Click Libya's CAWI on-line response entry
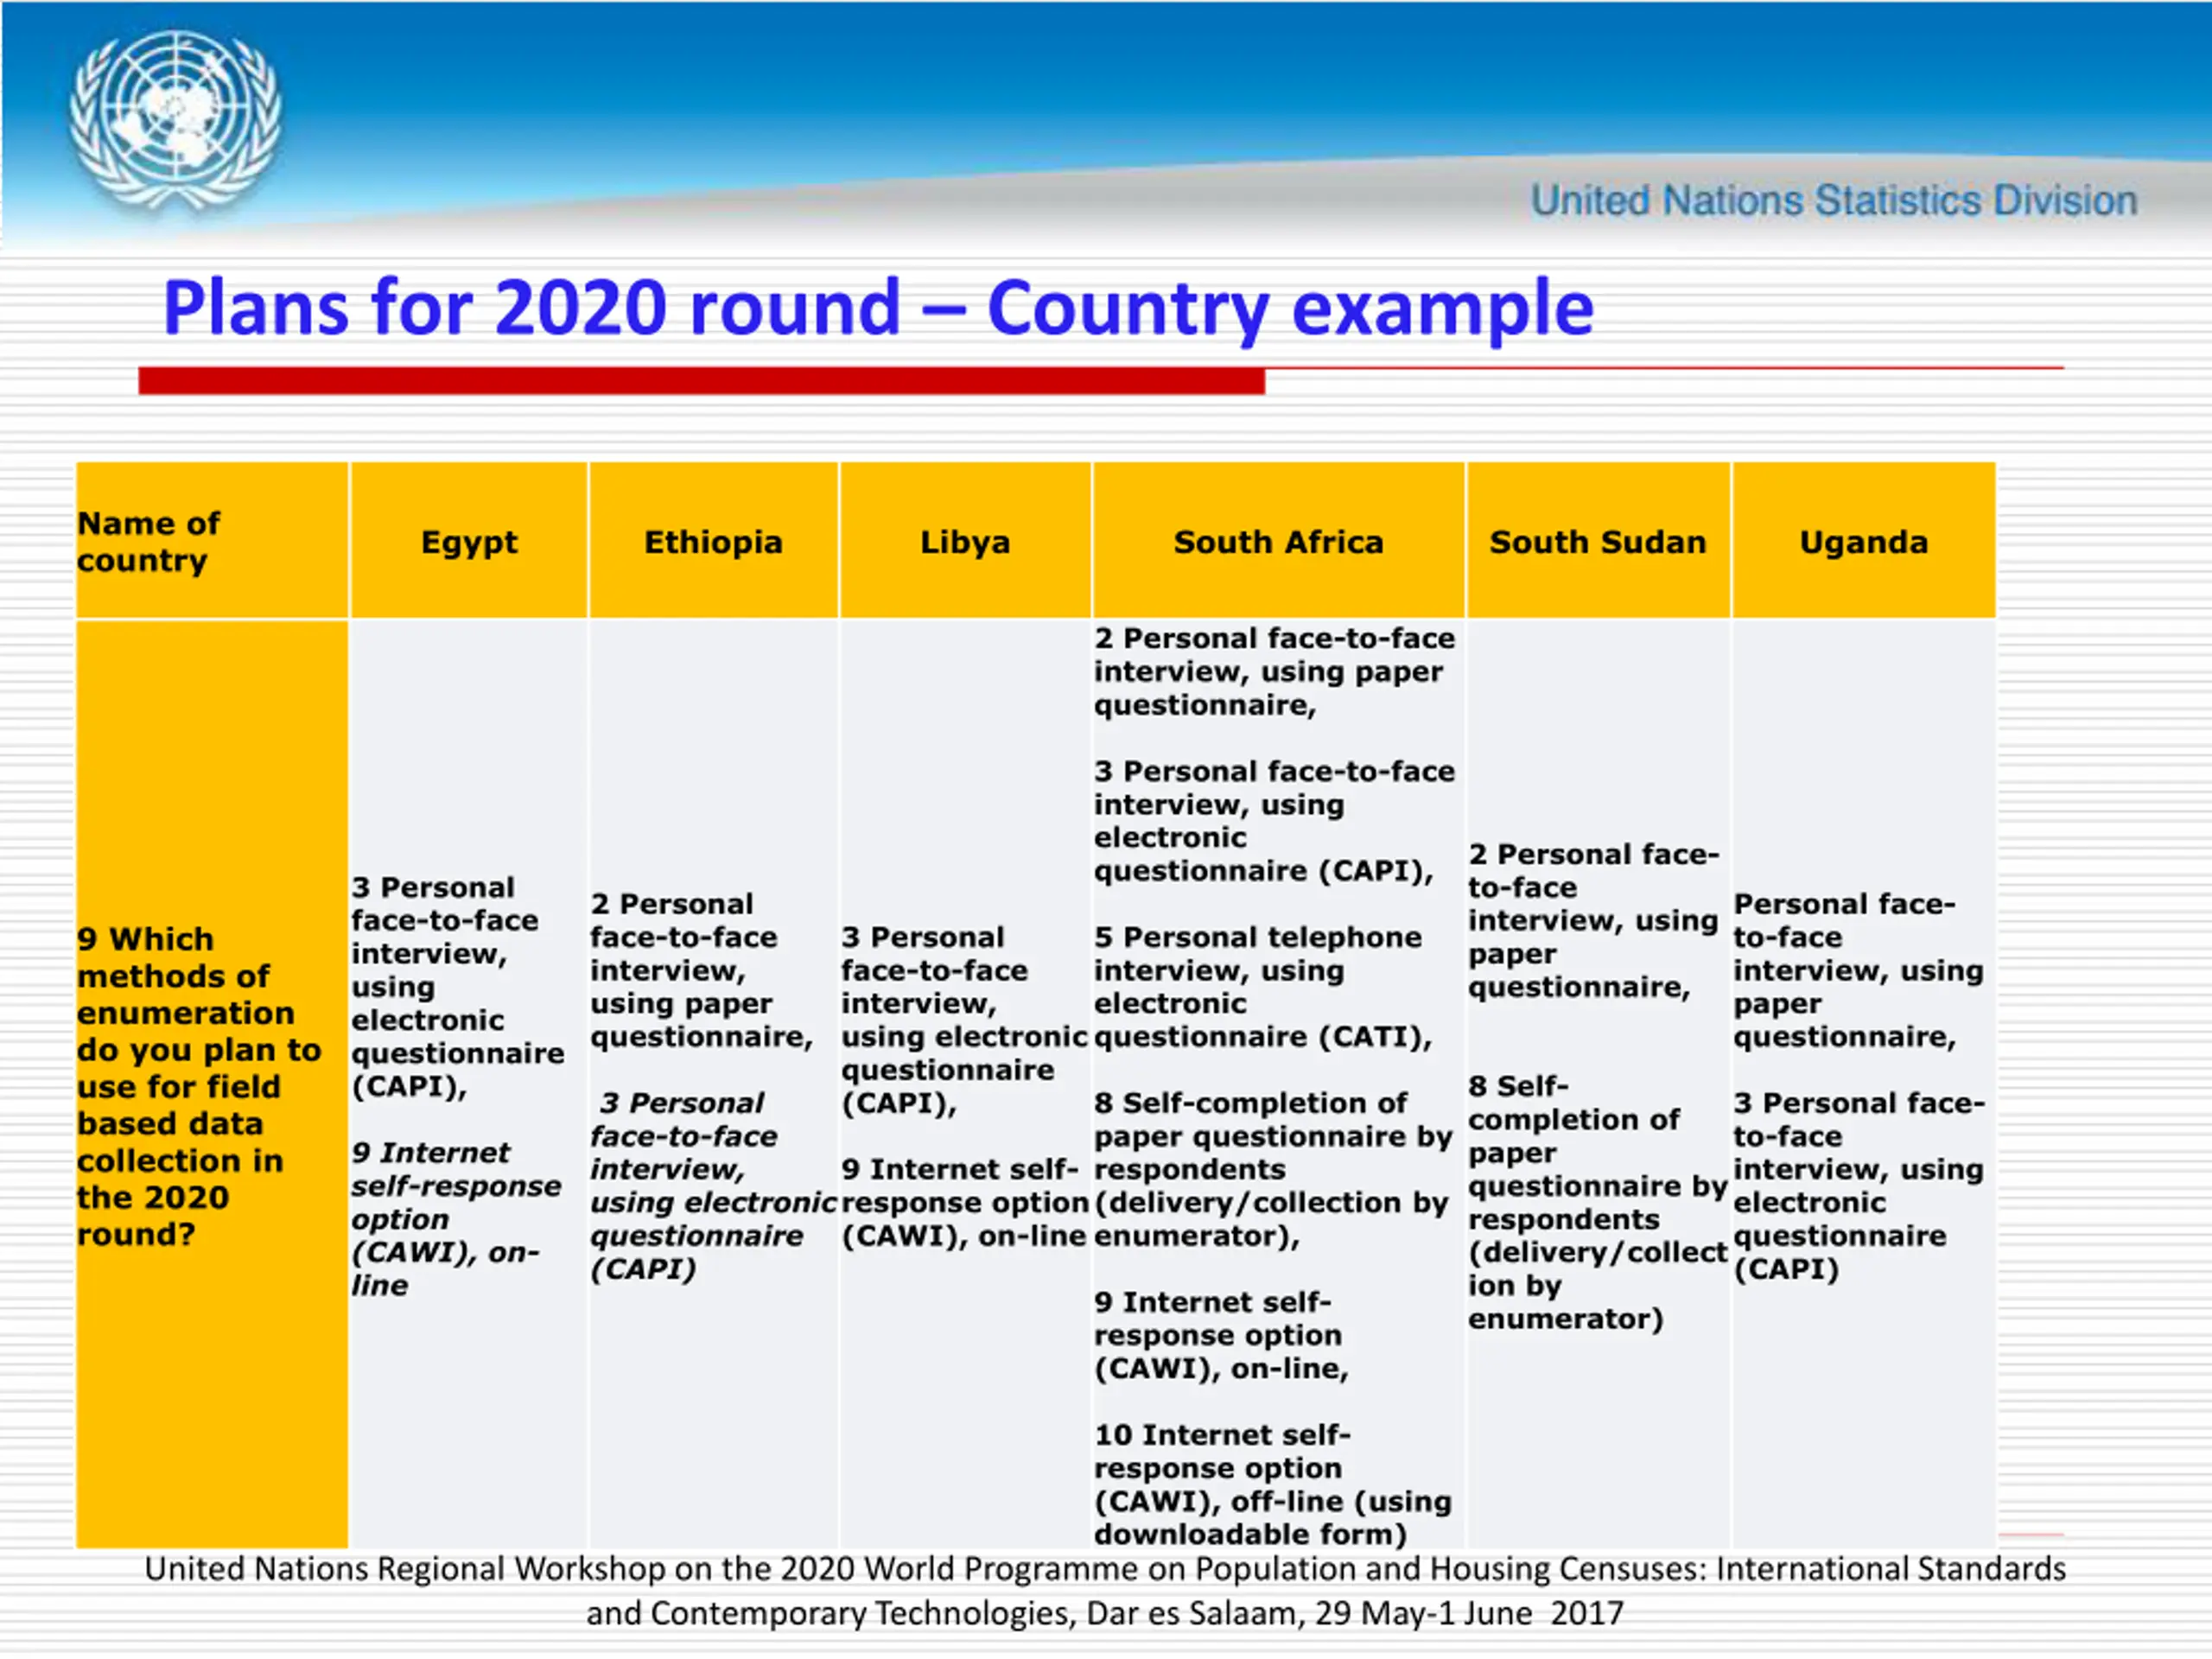Screen dimensions: 2212x1659 click(x=962, y=1202)
